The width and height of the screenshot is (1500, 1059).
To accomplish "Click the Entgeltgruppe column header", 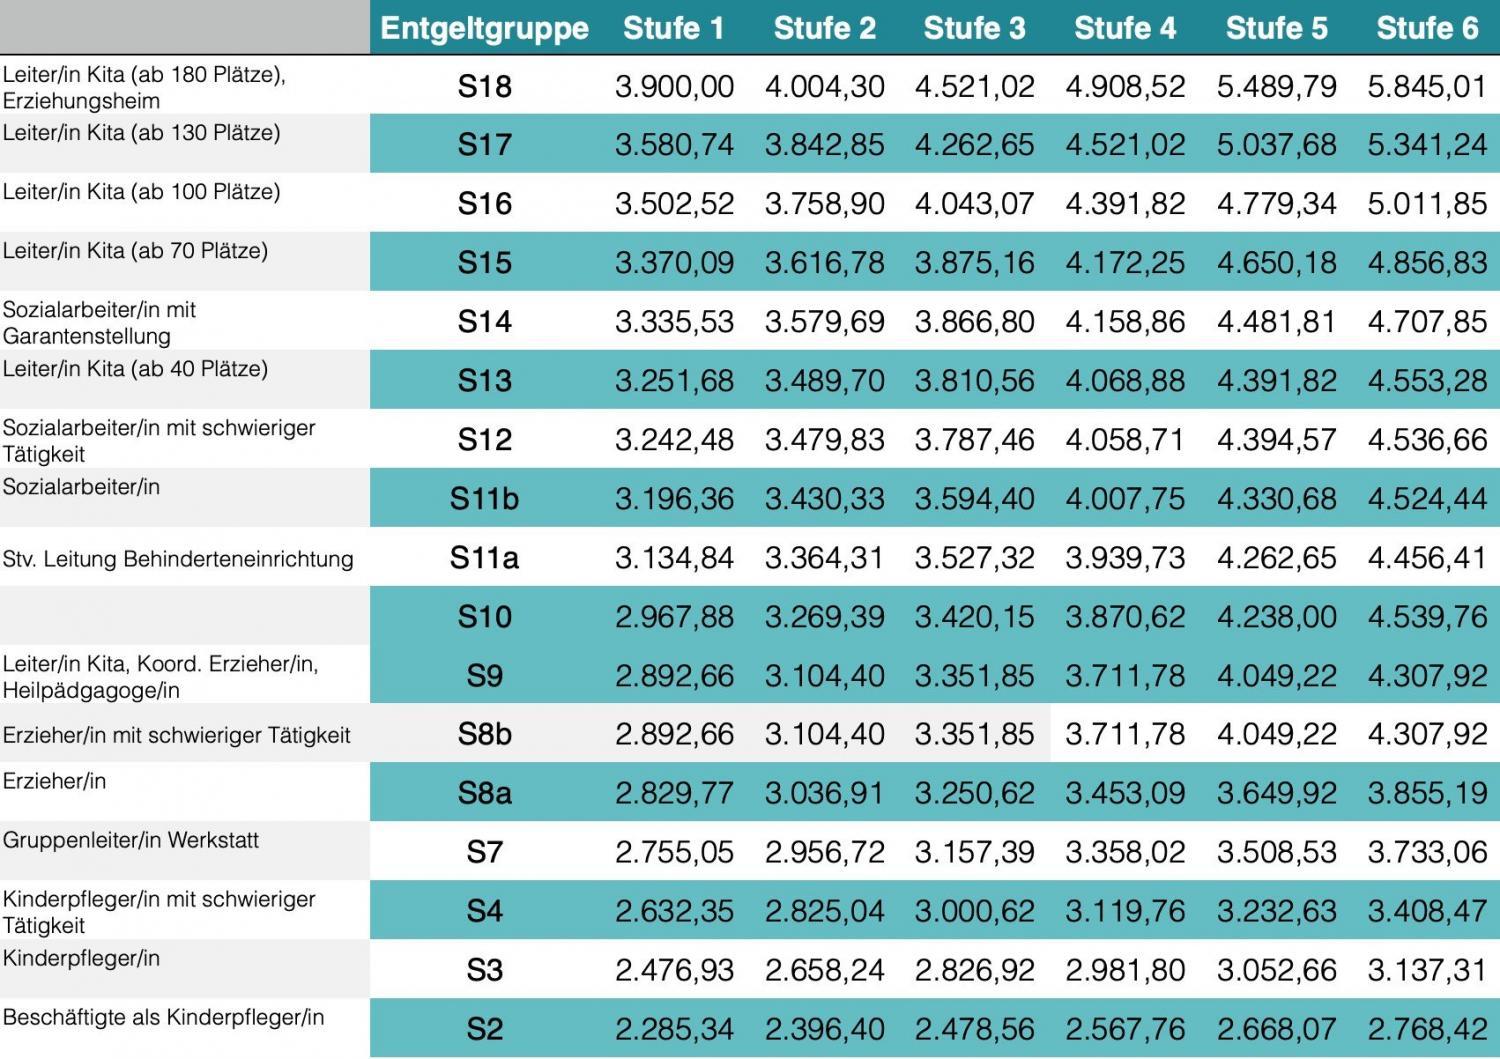I will point(484,28).
